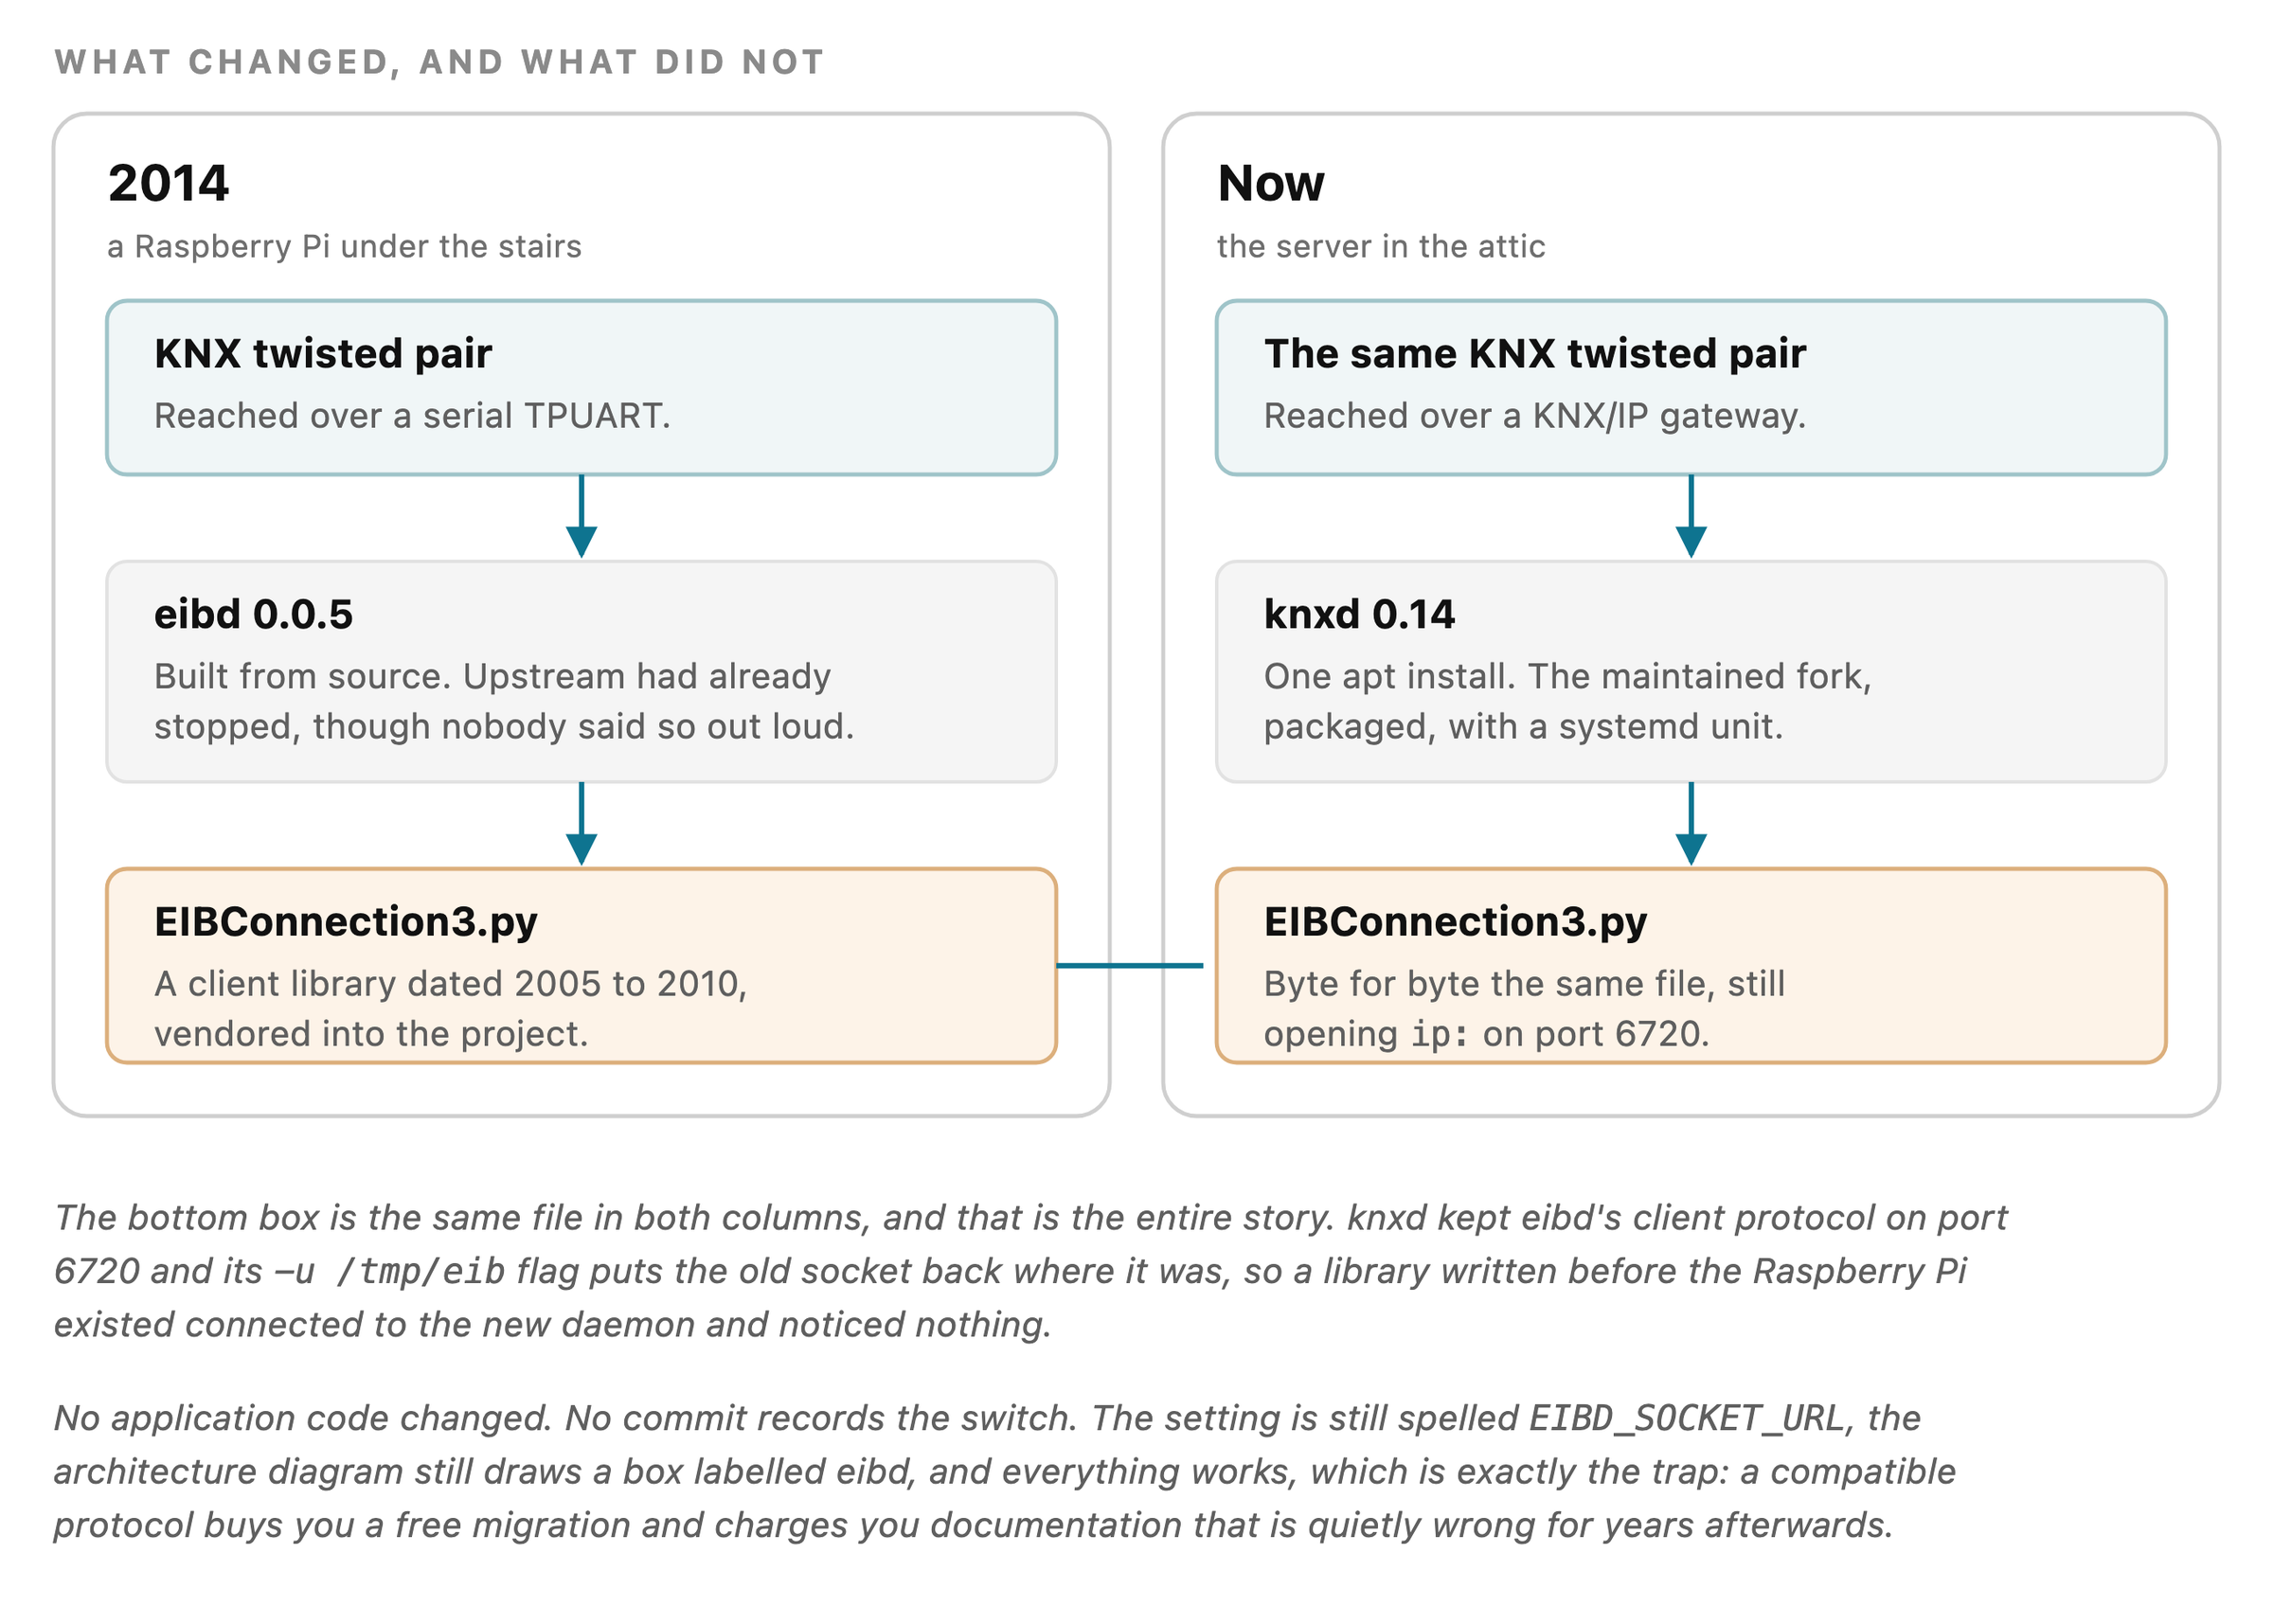Select the left EIBConnection3.py box
The width and height of the screenshot is (2273, 1624).
581,965
